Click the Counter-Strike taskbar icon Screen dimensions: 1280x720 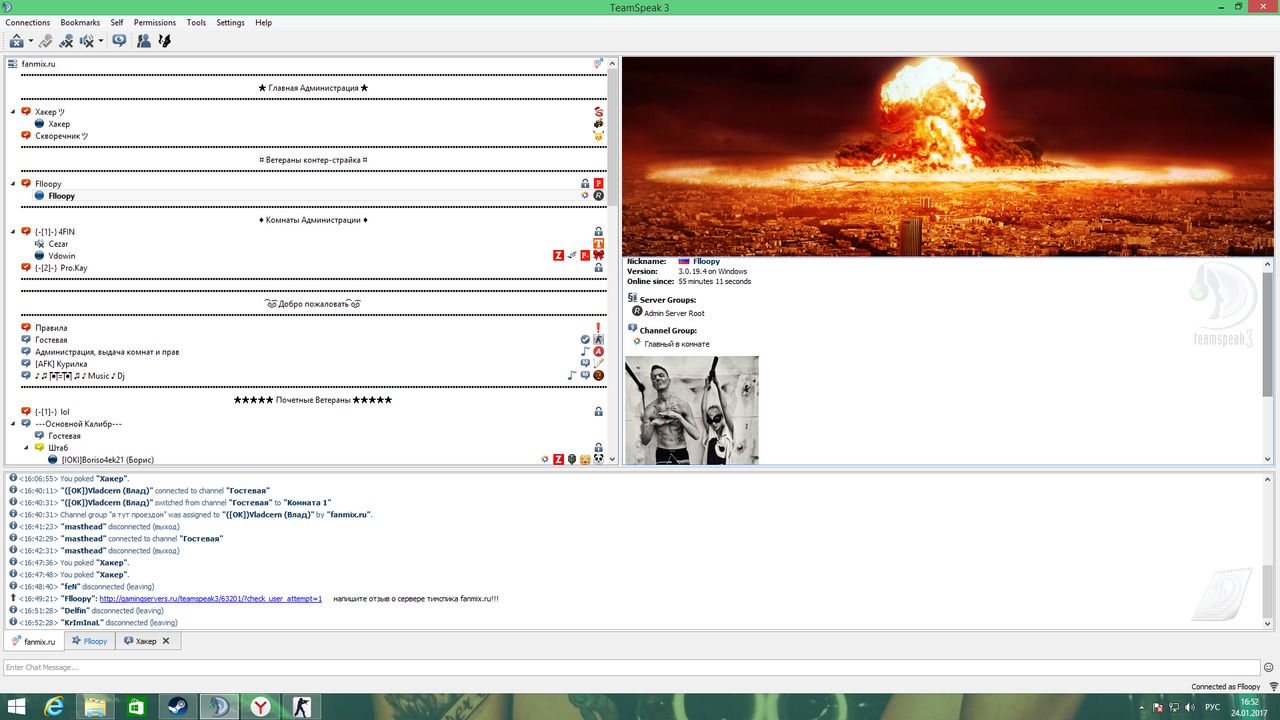[x=301, y=707]
